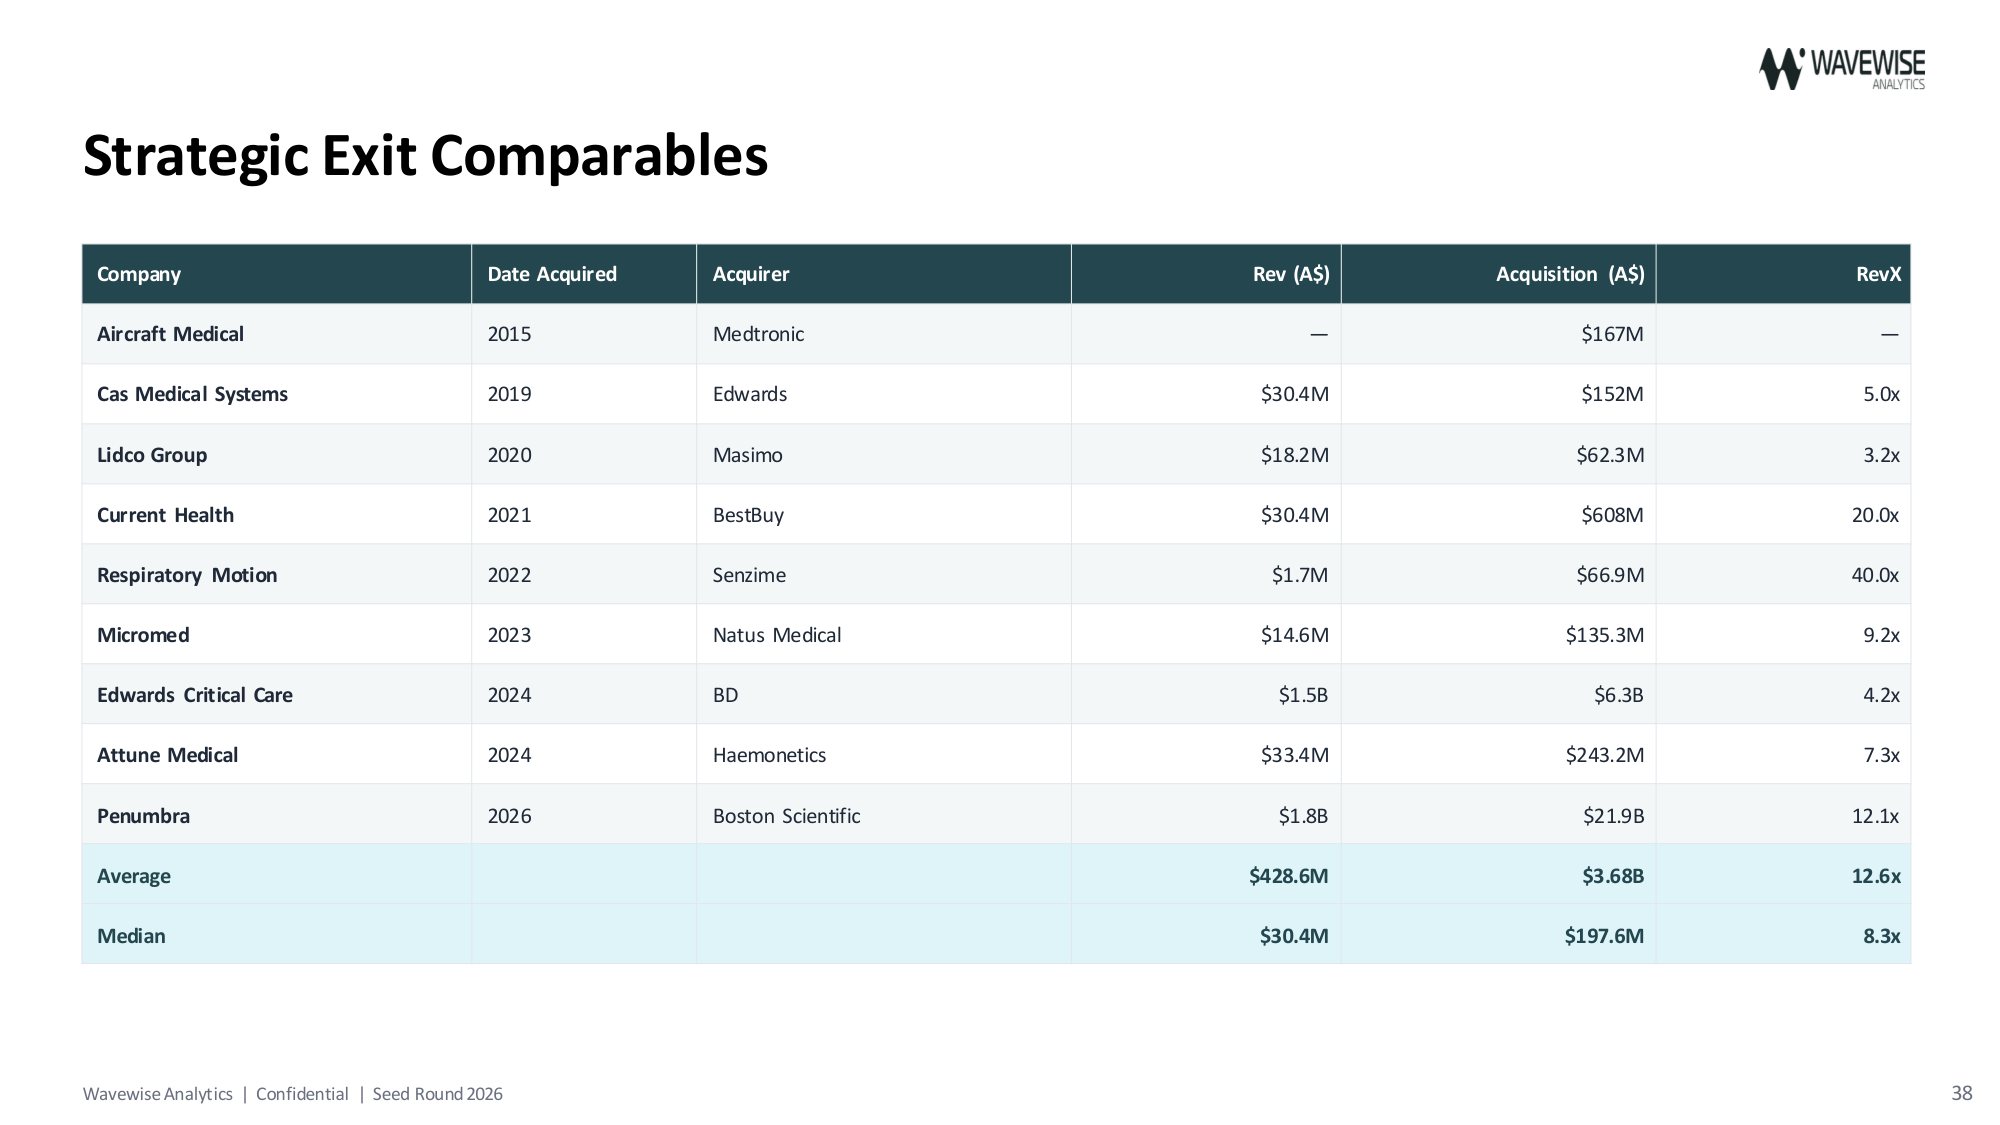Click the year '2024' in Edwards Critical Care row
The width and height of the screenshot is (2000, 1125).
coord(509,695)
